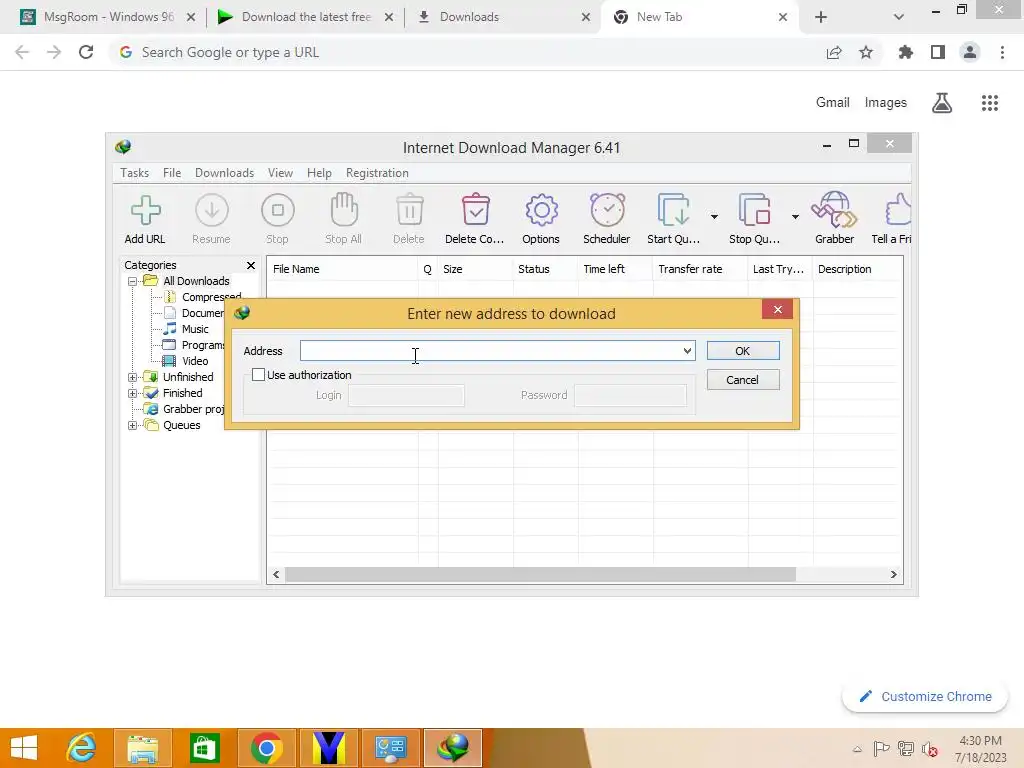Viewport: 1024px width, 768px height.
Task: Click Cancel in the address dialog
Action: [743, 380]
